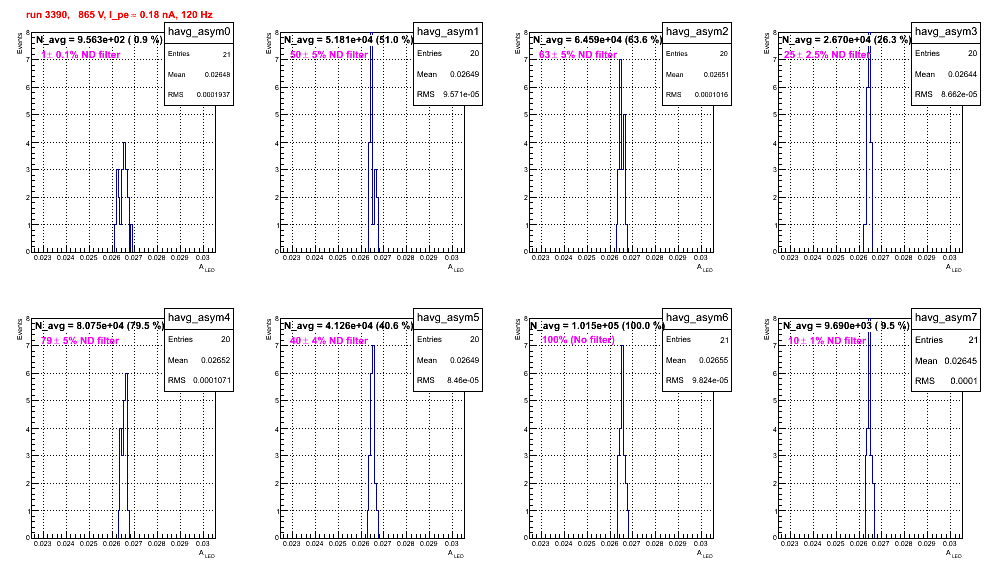
Task: Select the havg_asym6 stats box title
Action: (697, 317)
